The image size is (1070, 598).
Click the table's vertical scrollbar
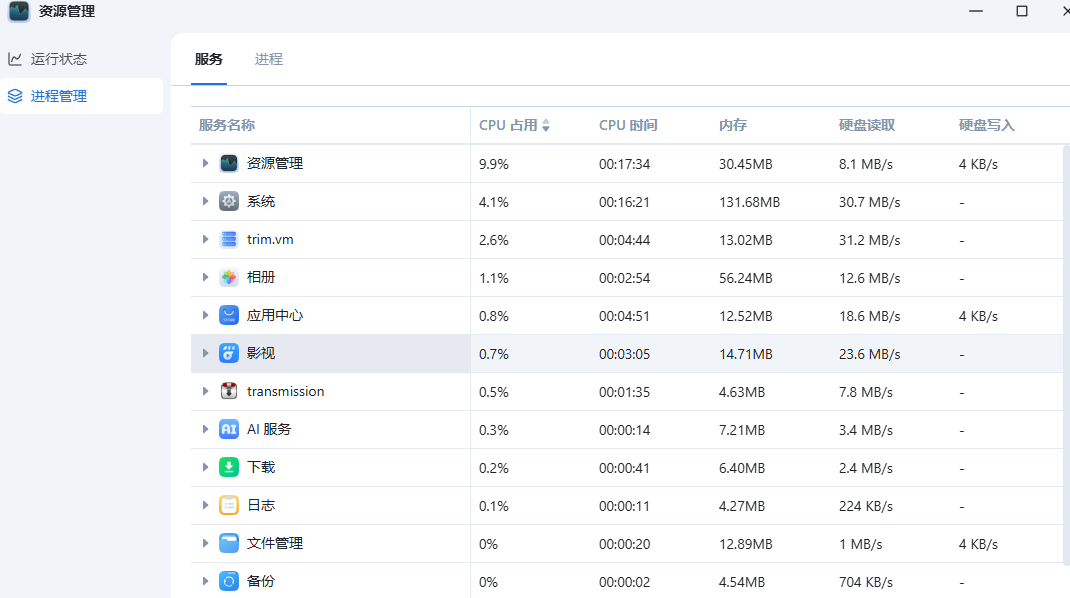(1067, 355)
